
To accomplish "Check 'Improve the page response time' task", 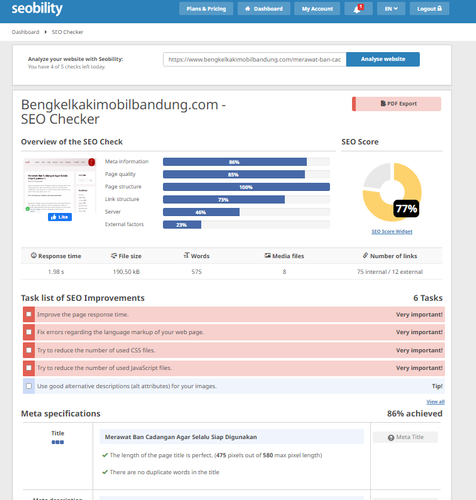I will [x=29, y=314].
